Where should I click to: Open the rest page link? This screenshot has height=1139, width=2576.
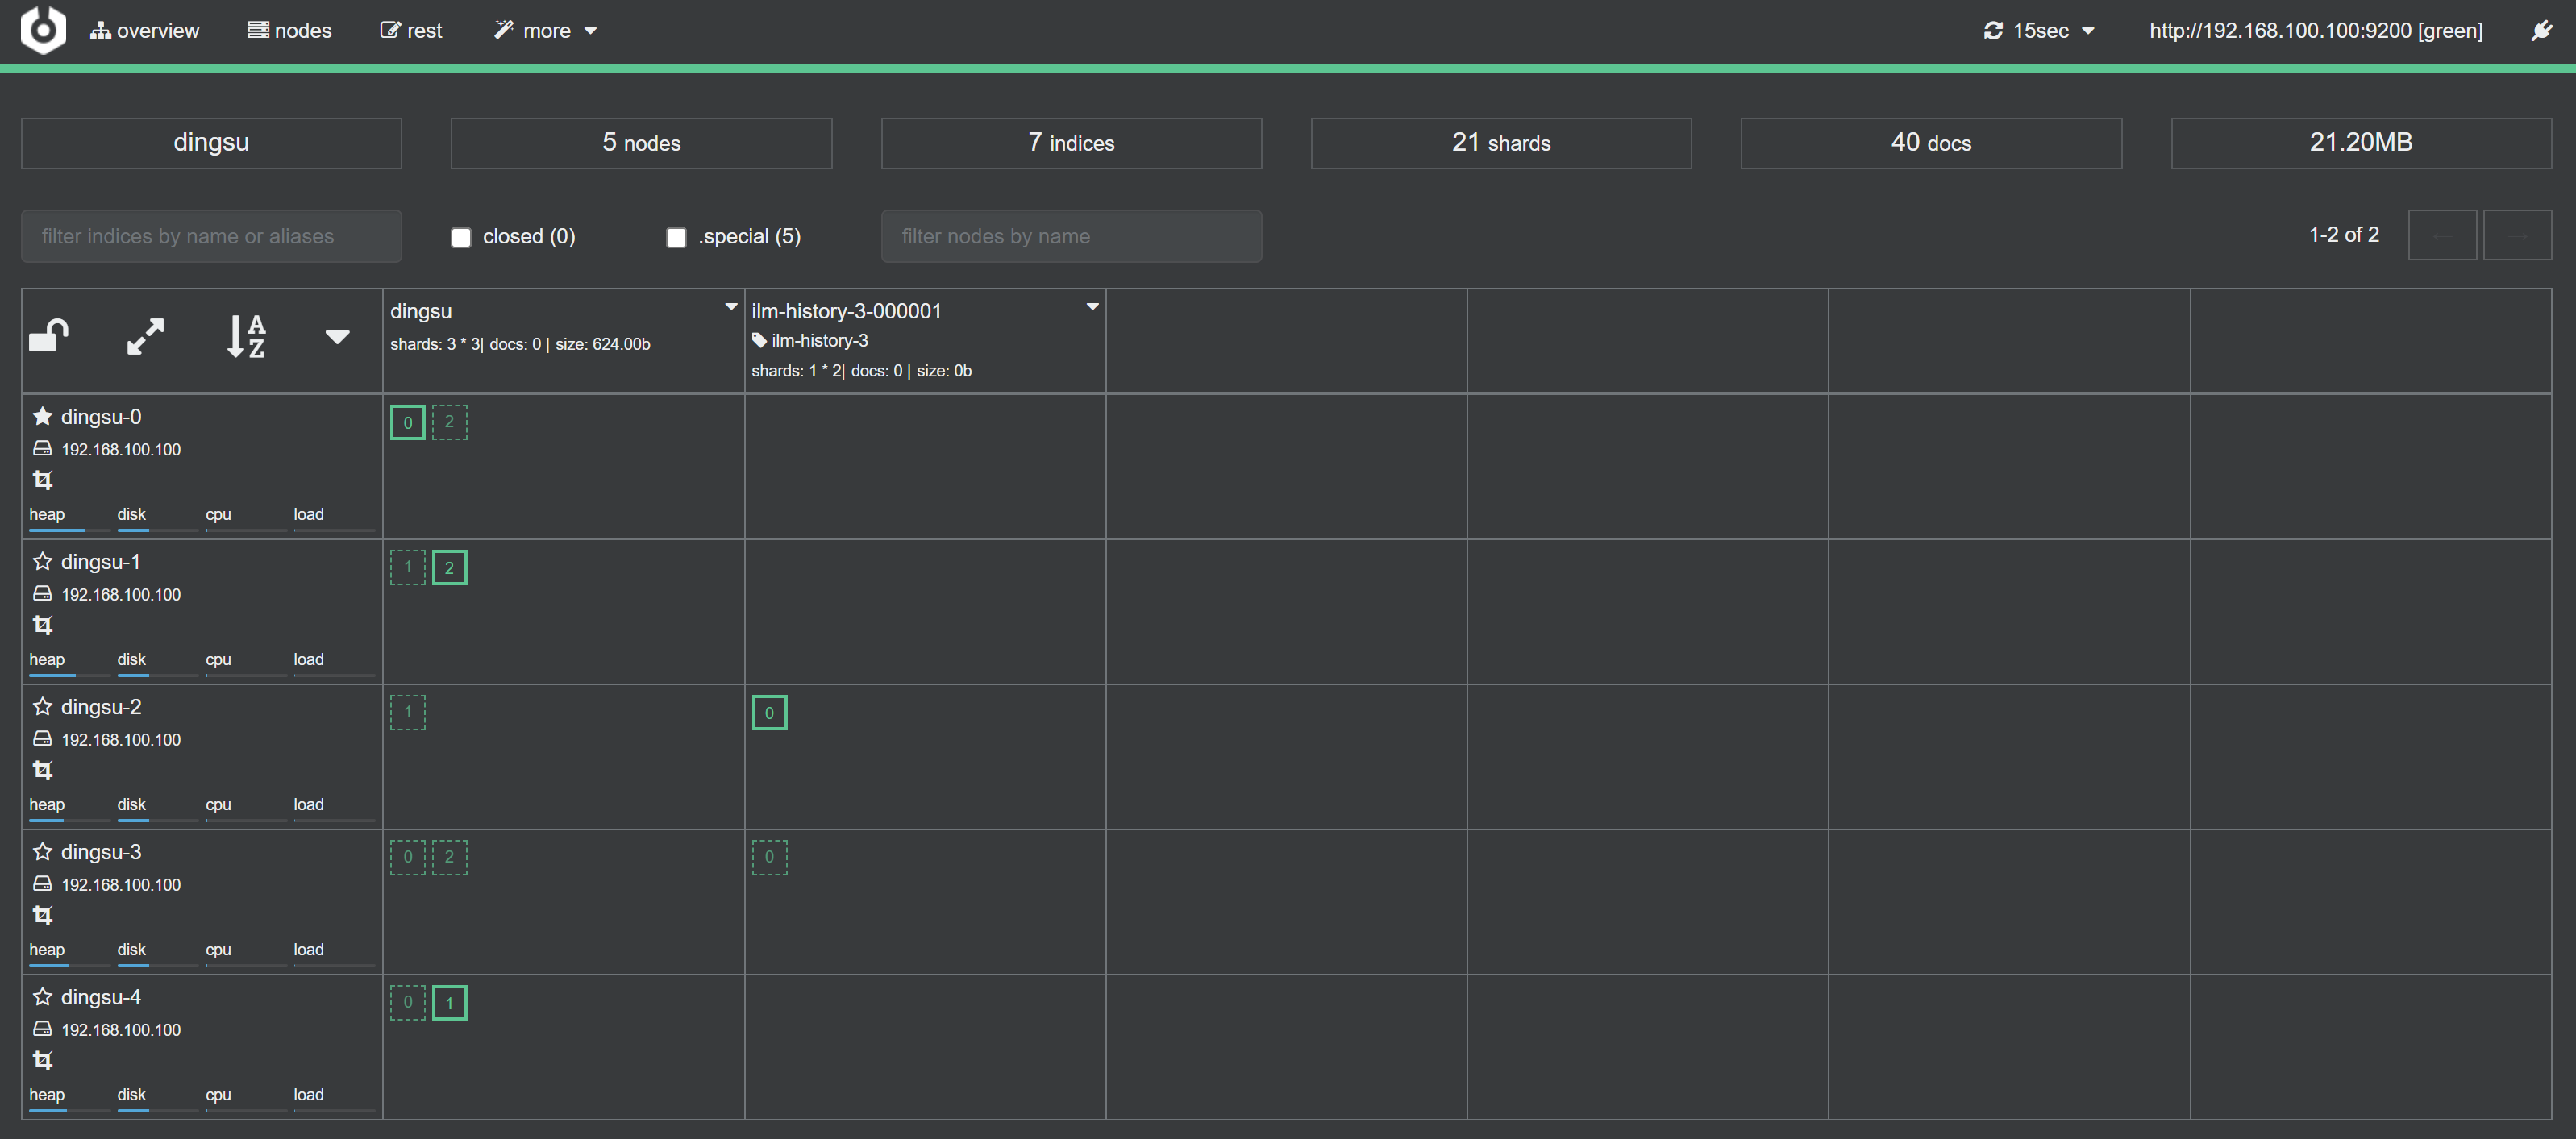tap(411, 31)
